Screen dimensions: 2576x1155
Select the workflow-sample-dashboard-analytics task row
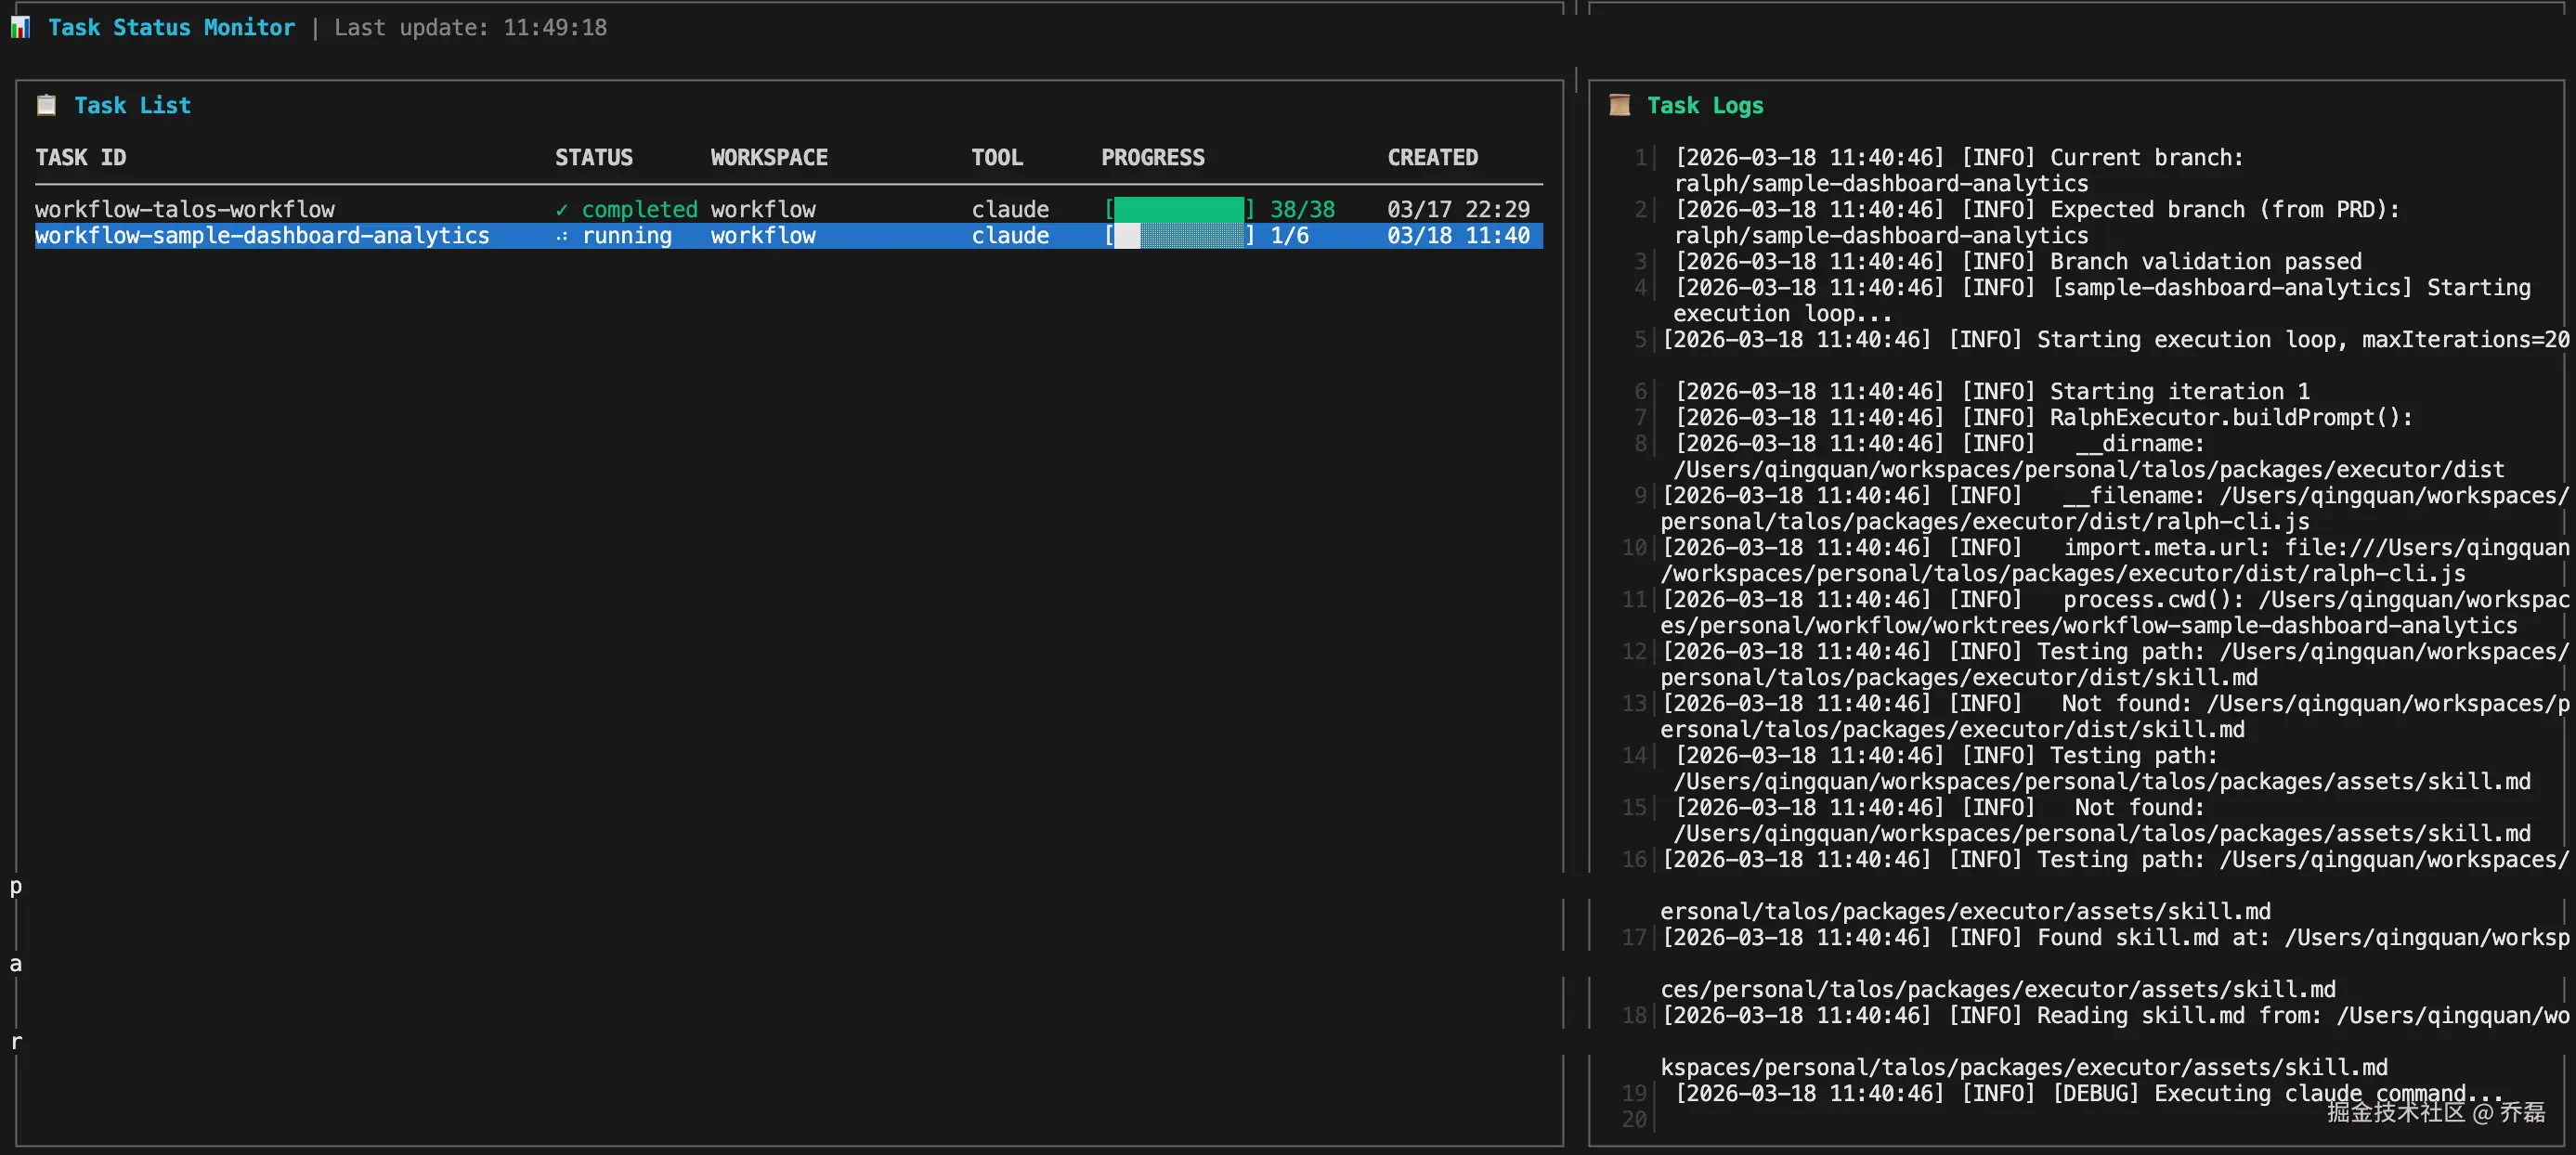click(x=262, y=236)
